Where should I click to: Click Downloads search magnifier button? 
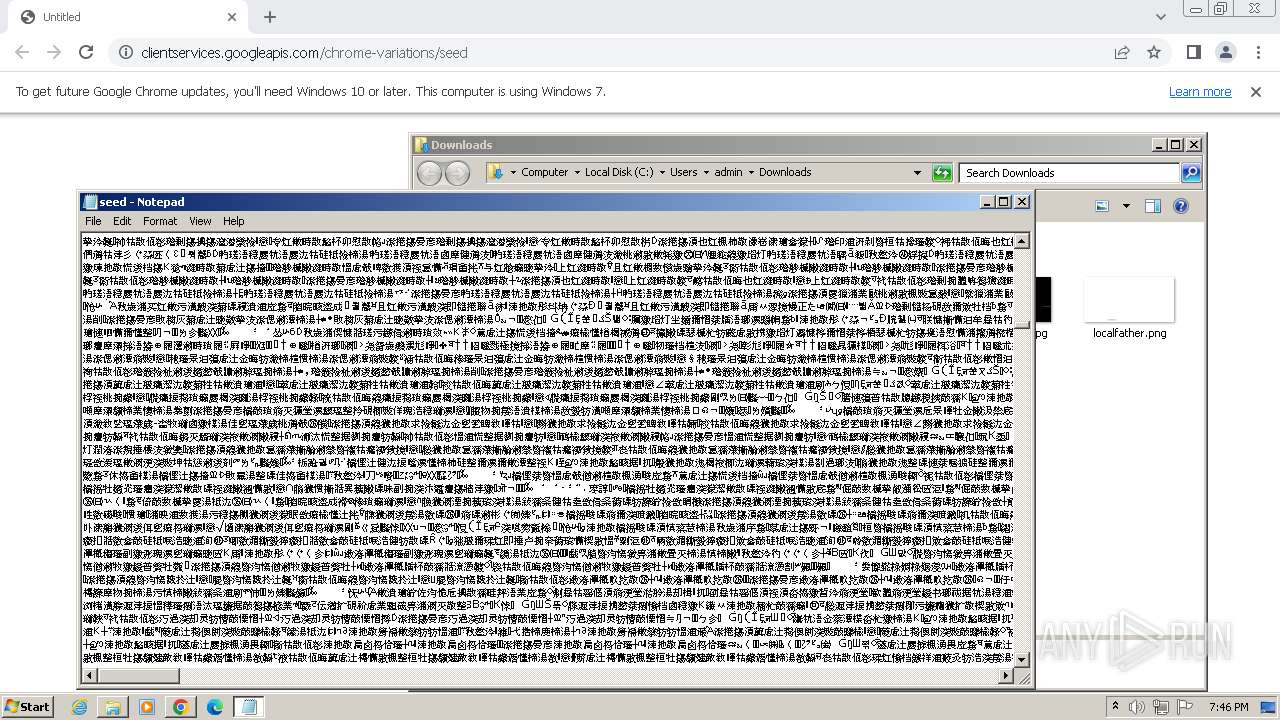pos(1190,173)
